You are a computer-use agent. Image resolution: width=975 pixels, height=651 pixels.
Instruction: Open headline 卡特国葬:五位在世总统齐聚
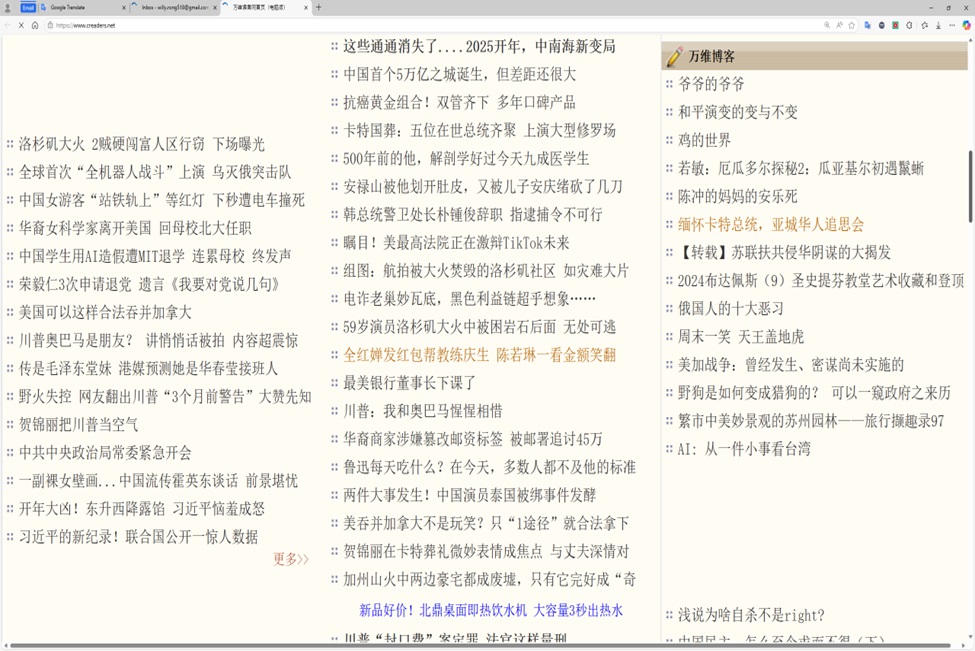tap(479, 131)
